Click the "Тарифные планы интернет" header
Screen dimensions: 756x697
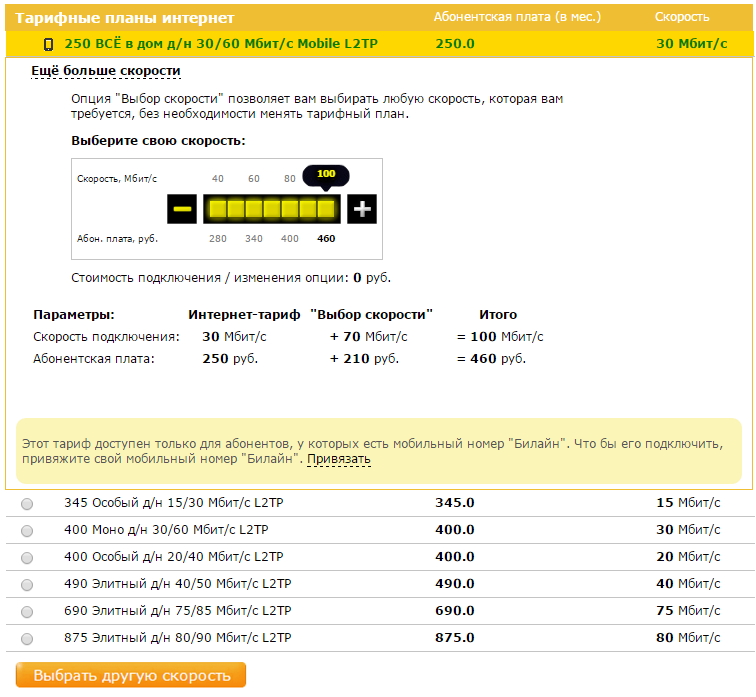tap(125, 18)
